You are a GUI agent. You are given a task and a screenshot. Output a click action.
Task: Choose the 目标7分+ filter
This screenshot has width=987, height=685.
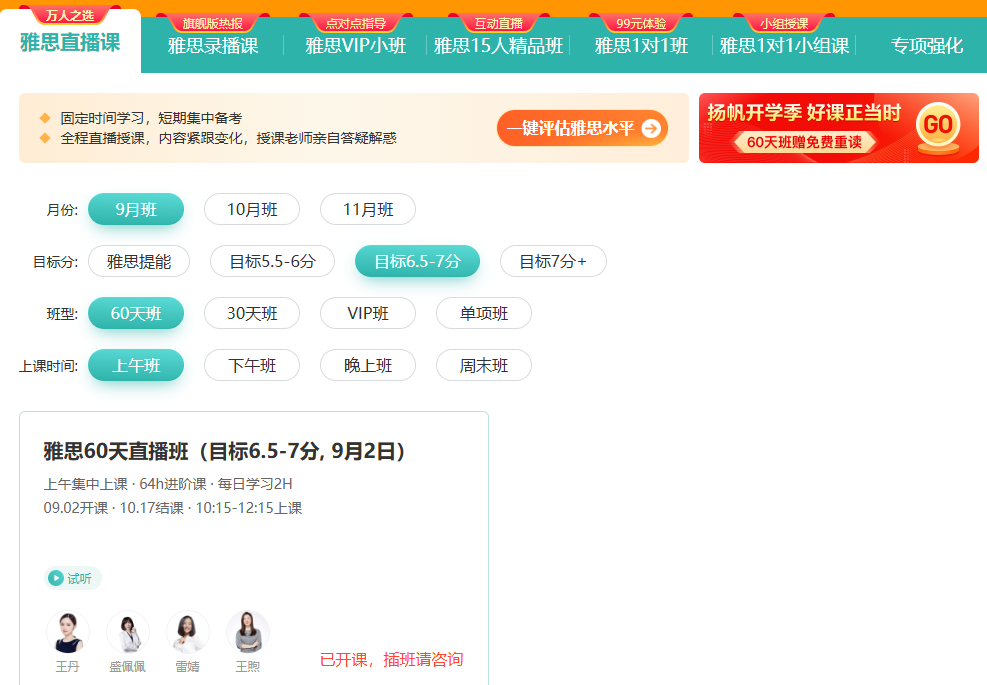[553, 261]
